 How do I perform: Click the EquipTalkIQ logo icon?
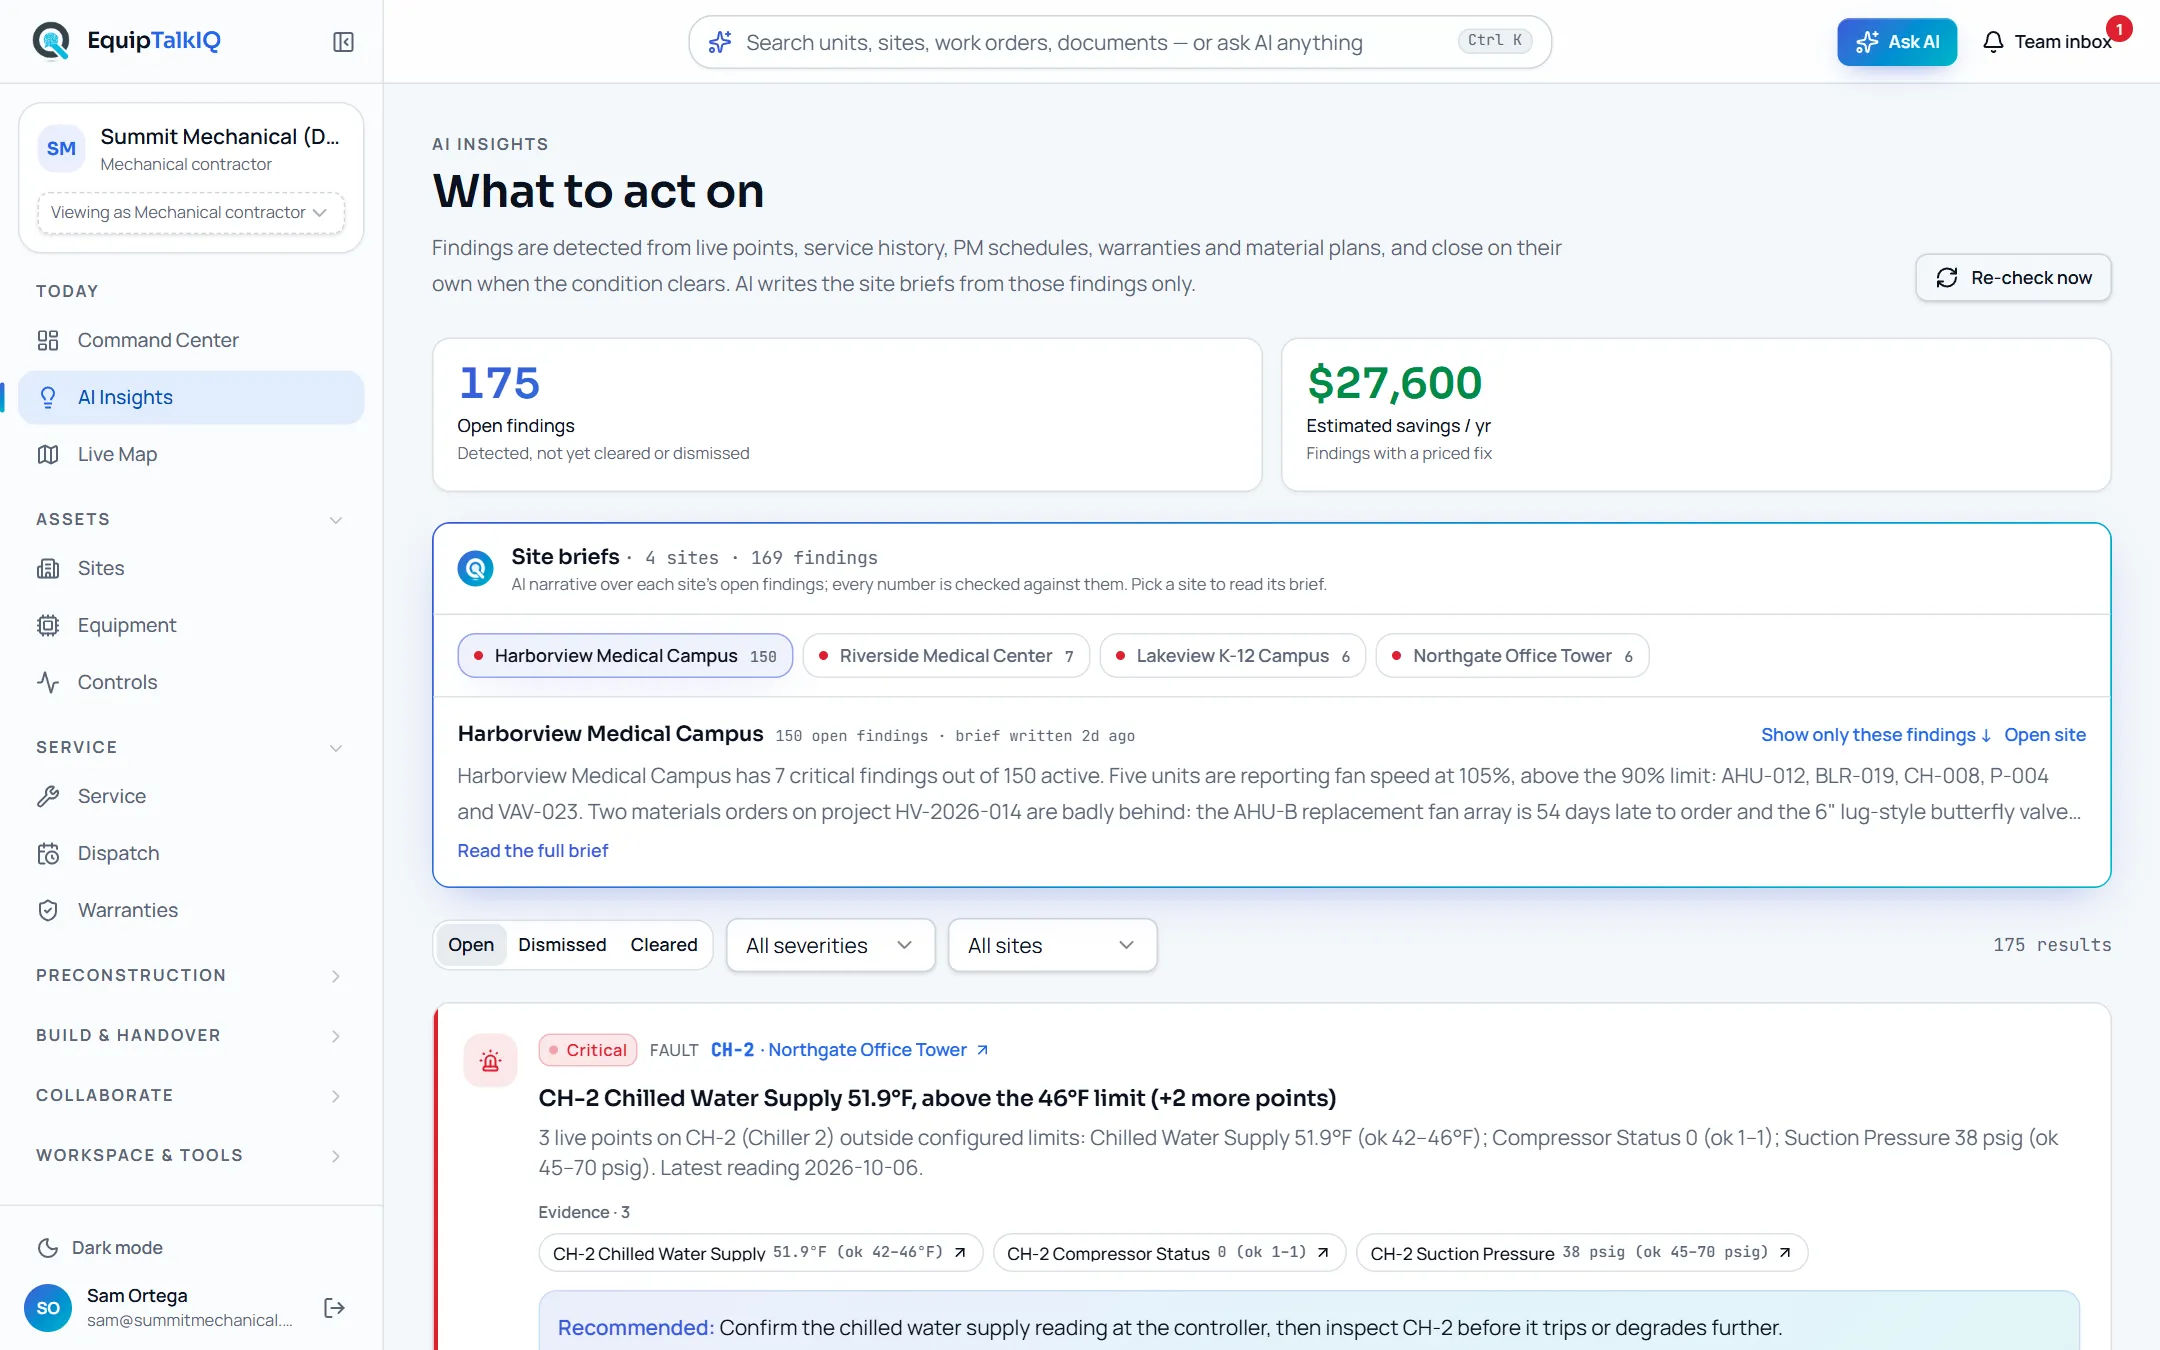click(x=51, y=41)
